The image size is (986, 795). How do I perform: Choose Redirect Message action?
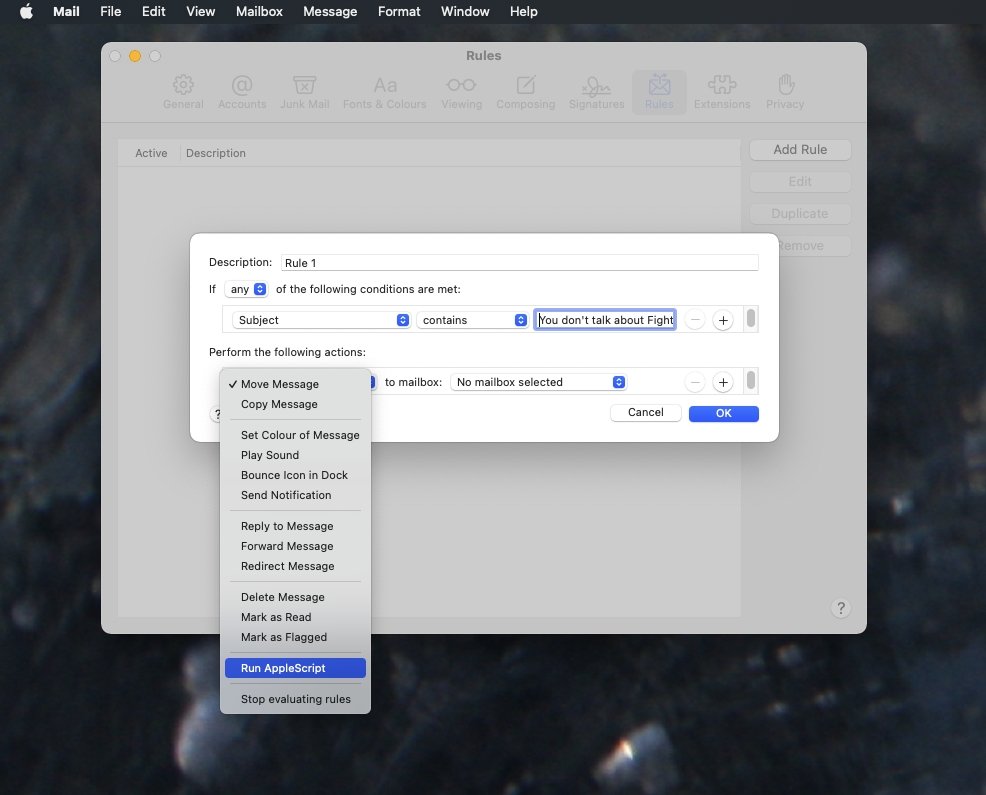(296, 567)
